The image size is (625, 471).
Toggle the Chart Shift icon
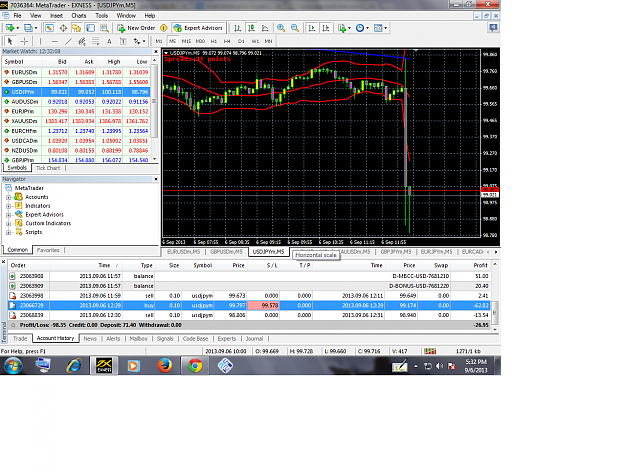click(326, 28)
